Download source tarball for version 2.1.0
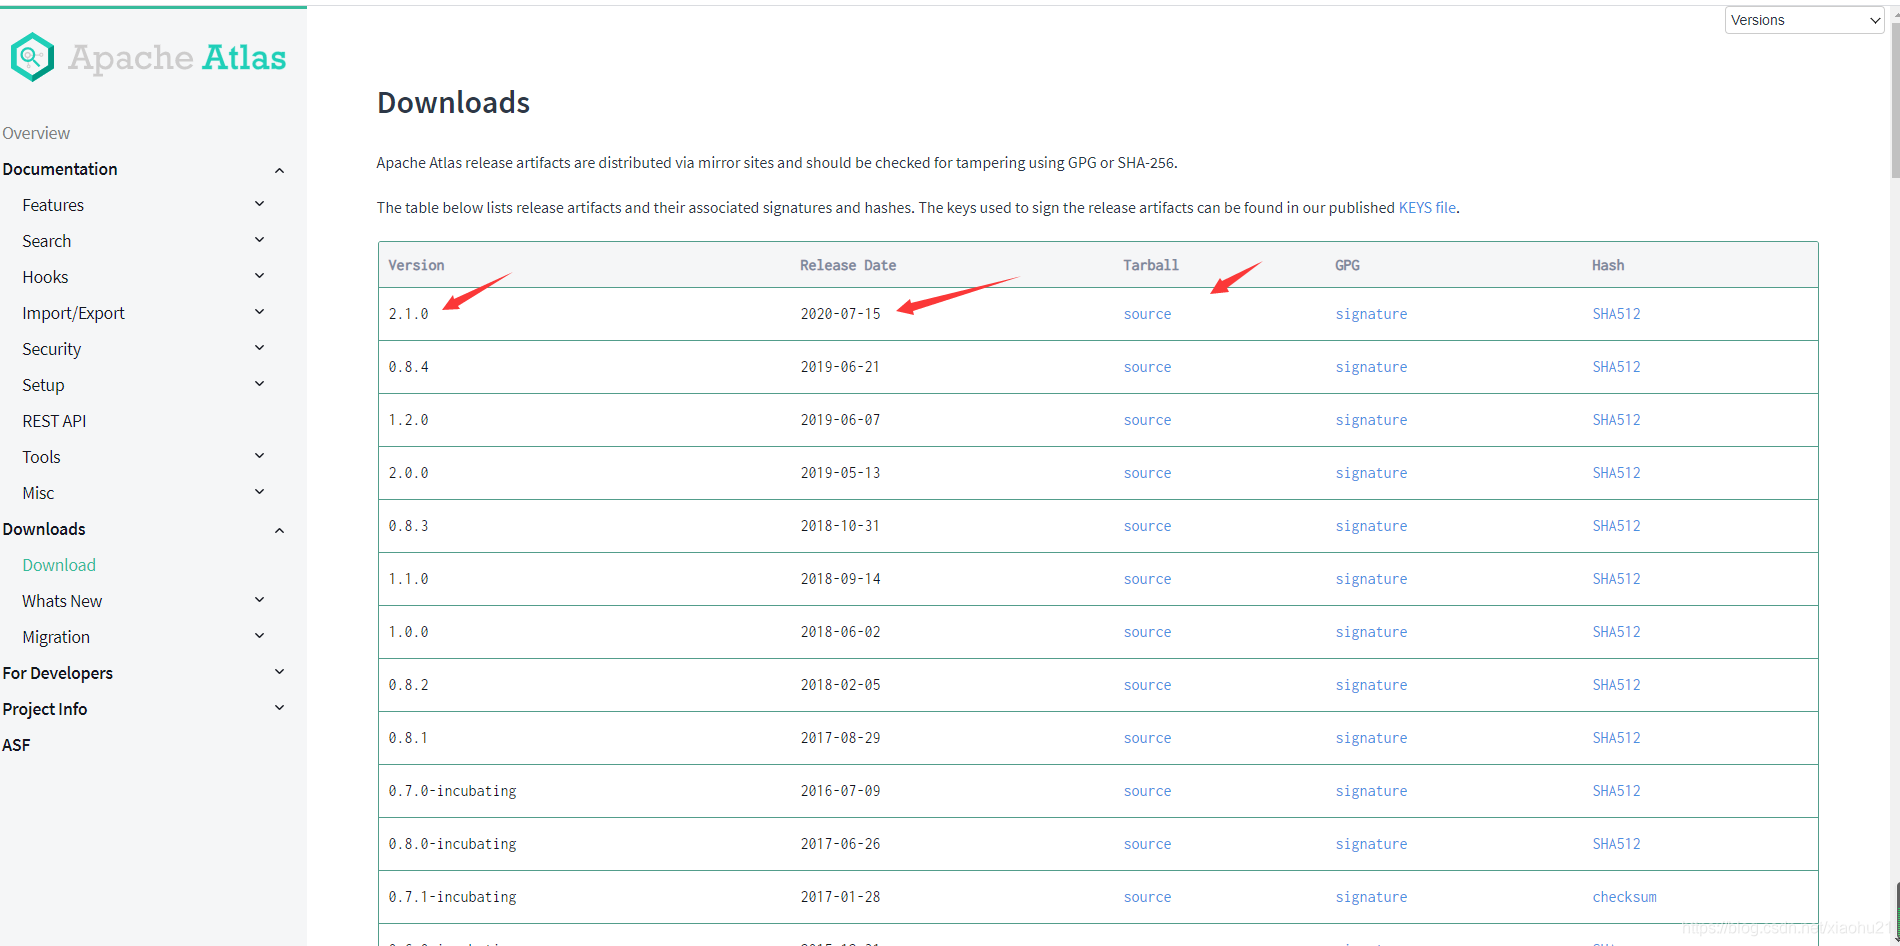The width and height of the screenshot is (1900, 946). (x=1147, y=314)
